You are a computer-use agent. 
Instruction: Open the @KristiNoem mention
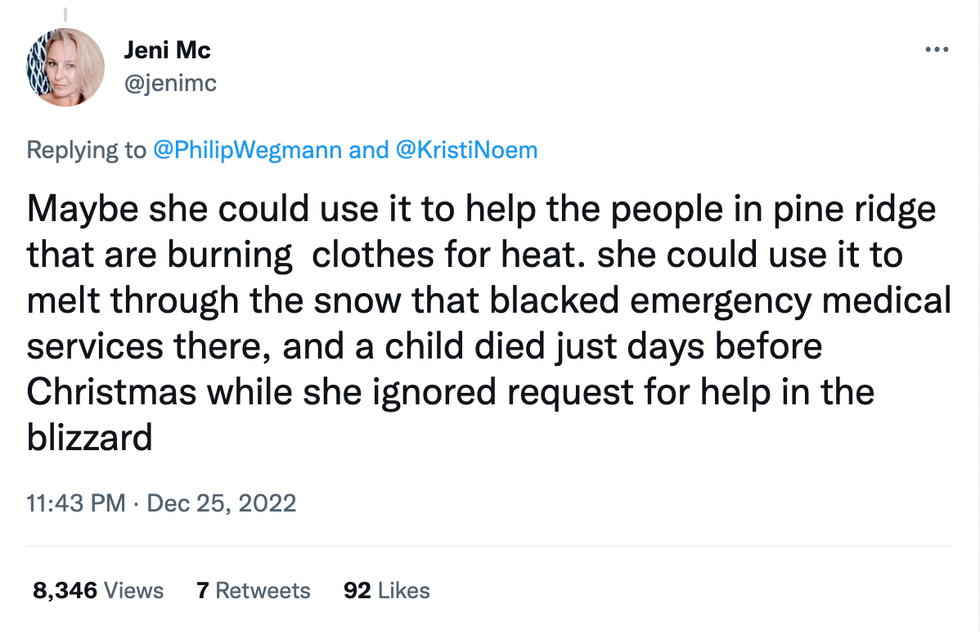(467, 150)
